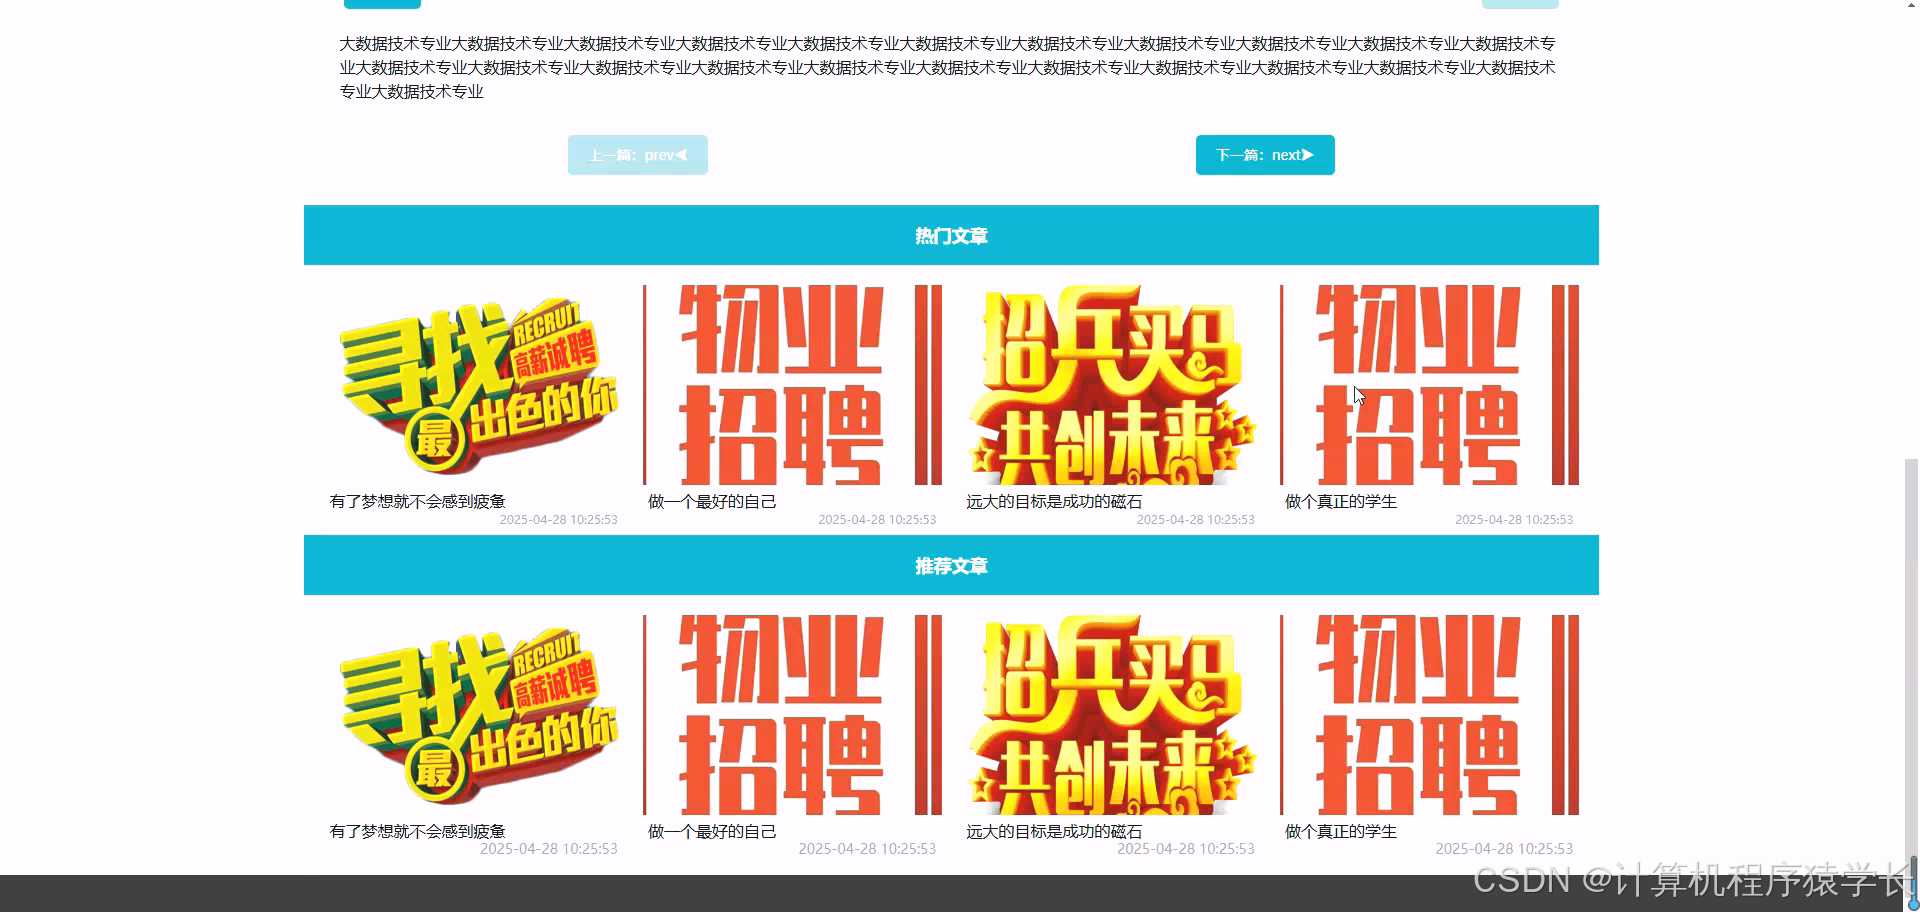Open article 做一个最好的自己 in 热门文章
The height and width of the screenshot is (912, 1920).
pos(712,501)
